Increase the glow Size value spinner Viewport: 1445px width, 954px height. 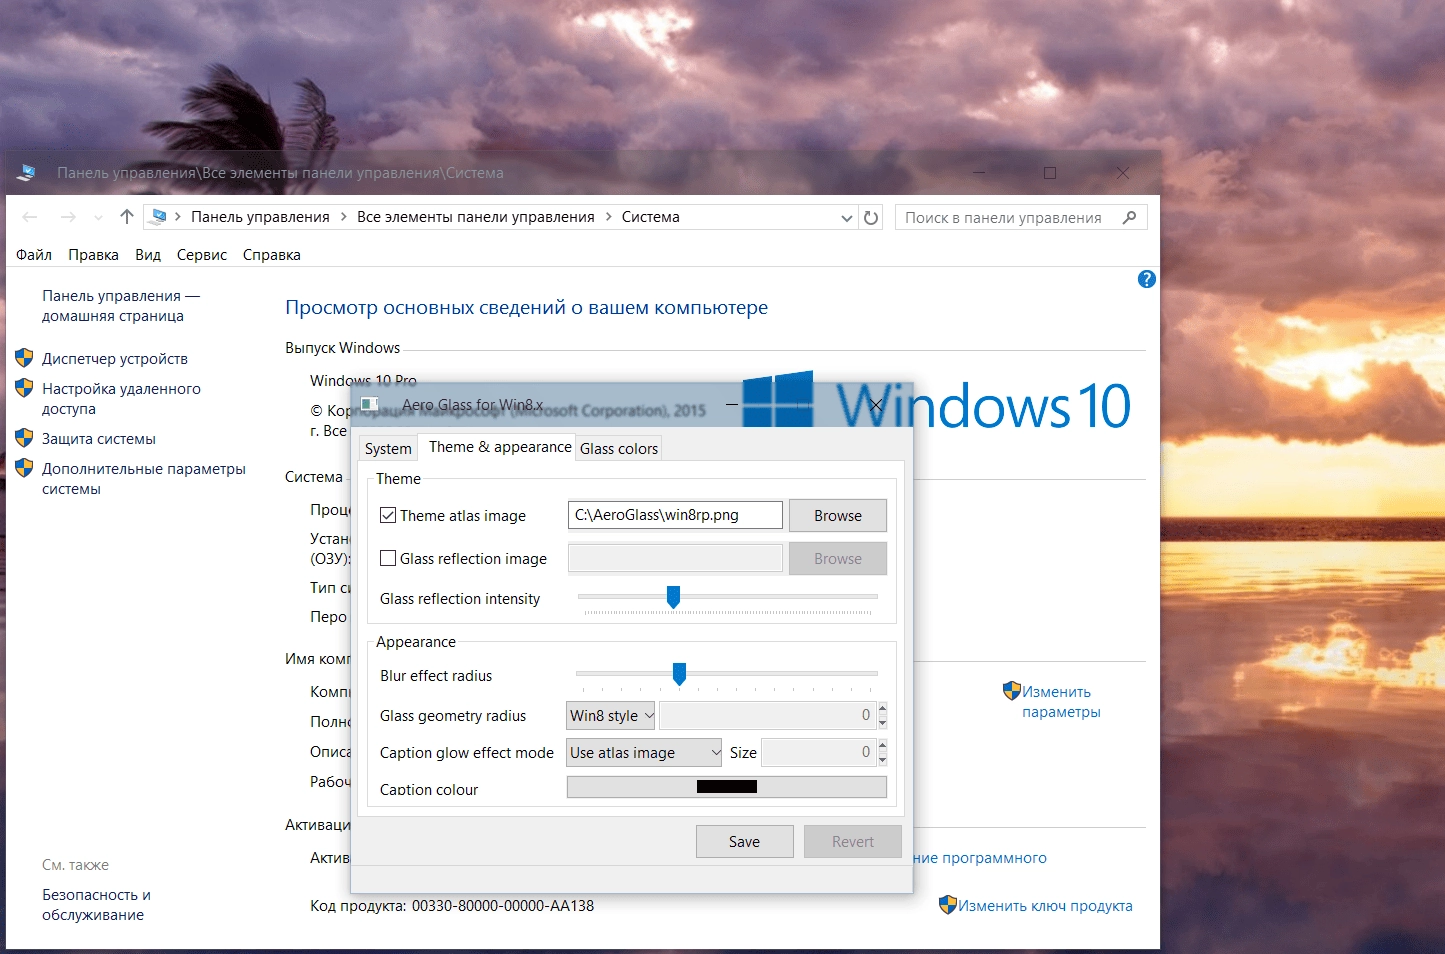pyautogui.click(x=882, y=746)
